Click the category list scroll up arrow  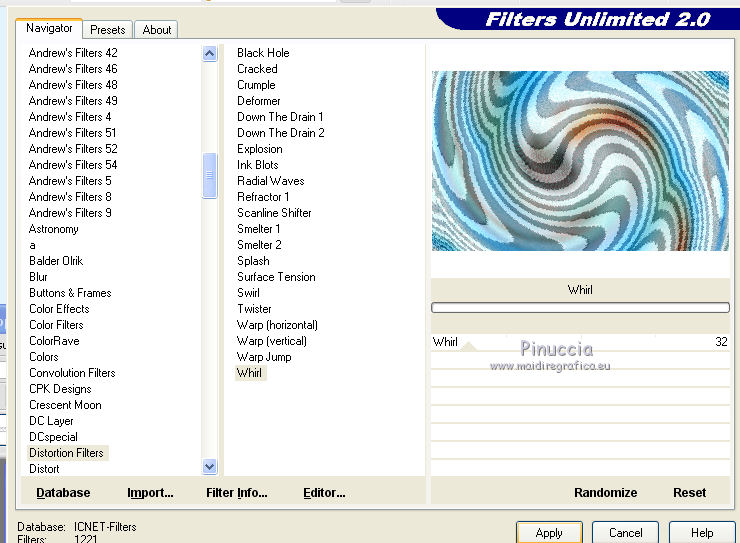coord(210,53)
